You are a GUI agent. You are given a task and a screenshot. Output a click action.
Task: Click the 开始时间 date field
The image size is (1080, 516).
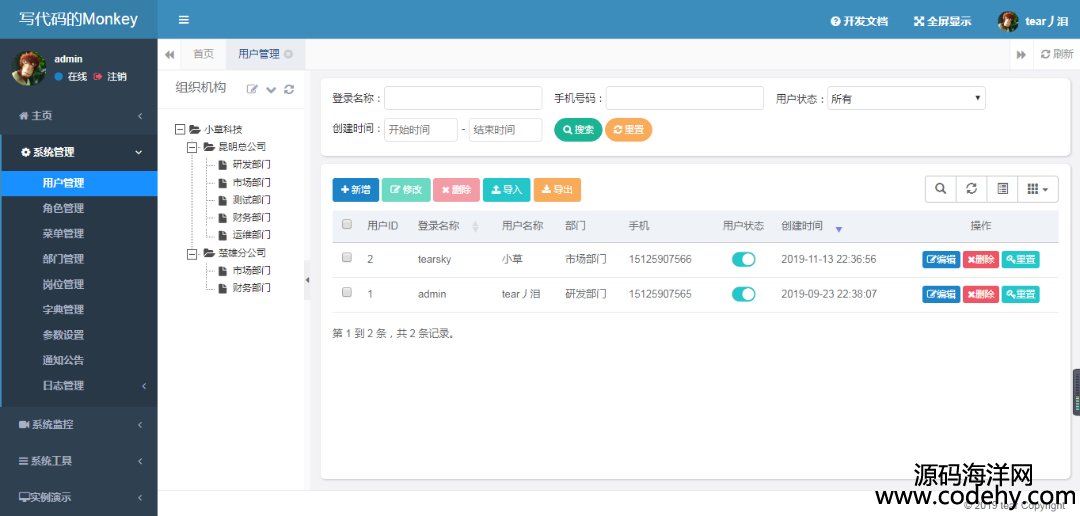pos(421,130)
